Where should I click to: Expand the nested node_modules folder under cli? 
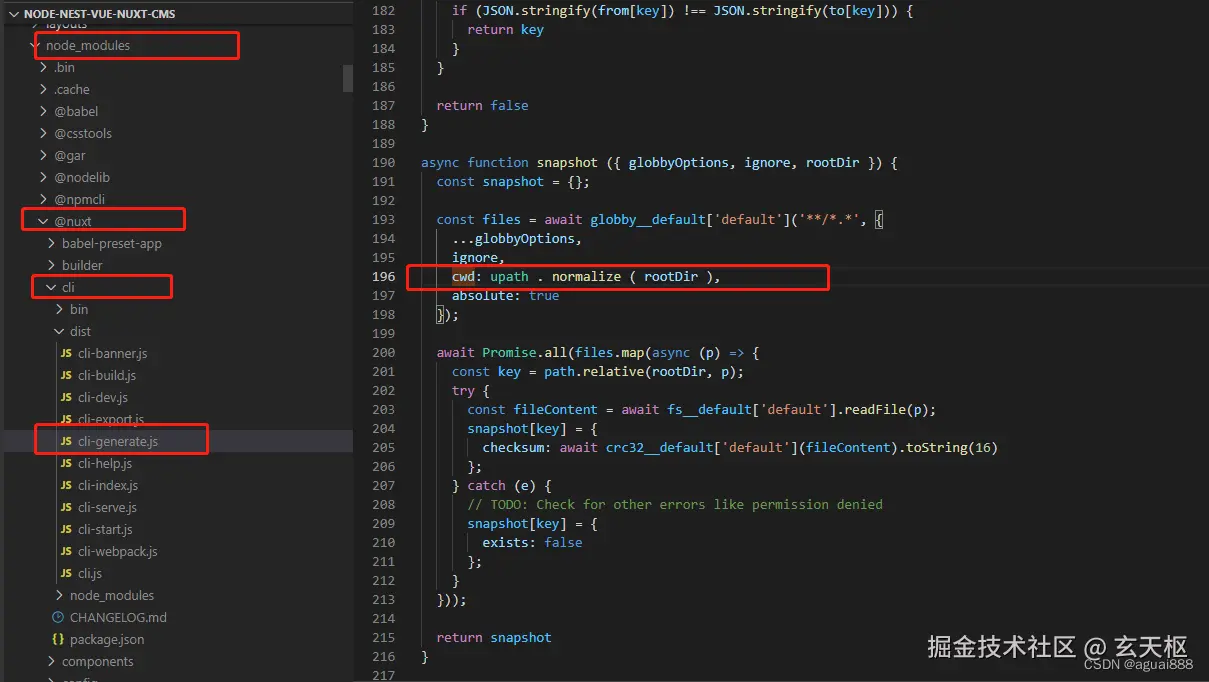point(59,595)
